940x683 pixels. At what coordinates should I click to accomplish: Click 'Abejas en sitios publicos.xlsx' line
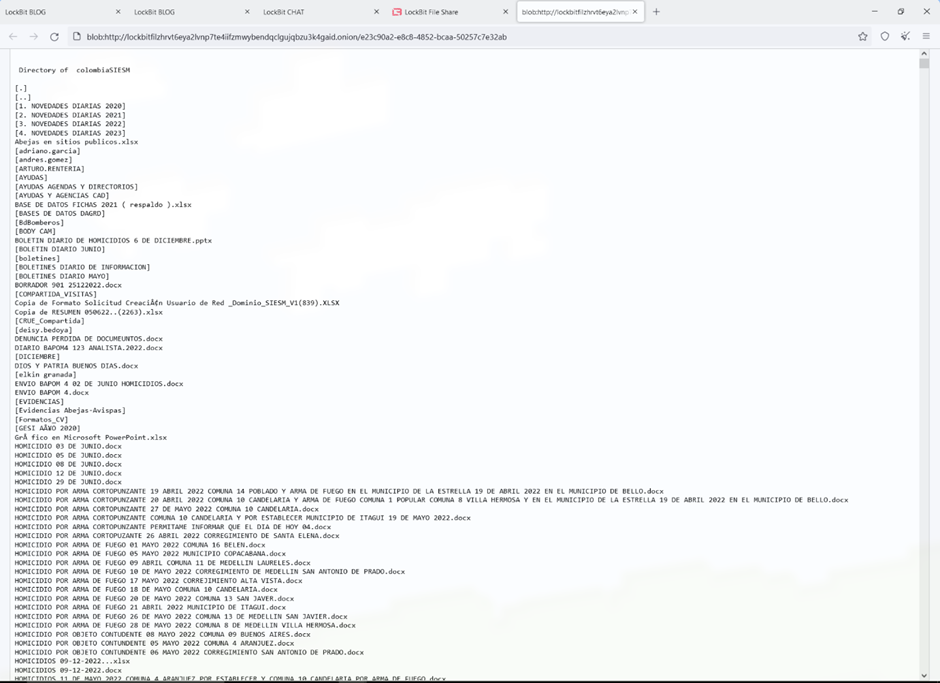coord(76,142)
